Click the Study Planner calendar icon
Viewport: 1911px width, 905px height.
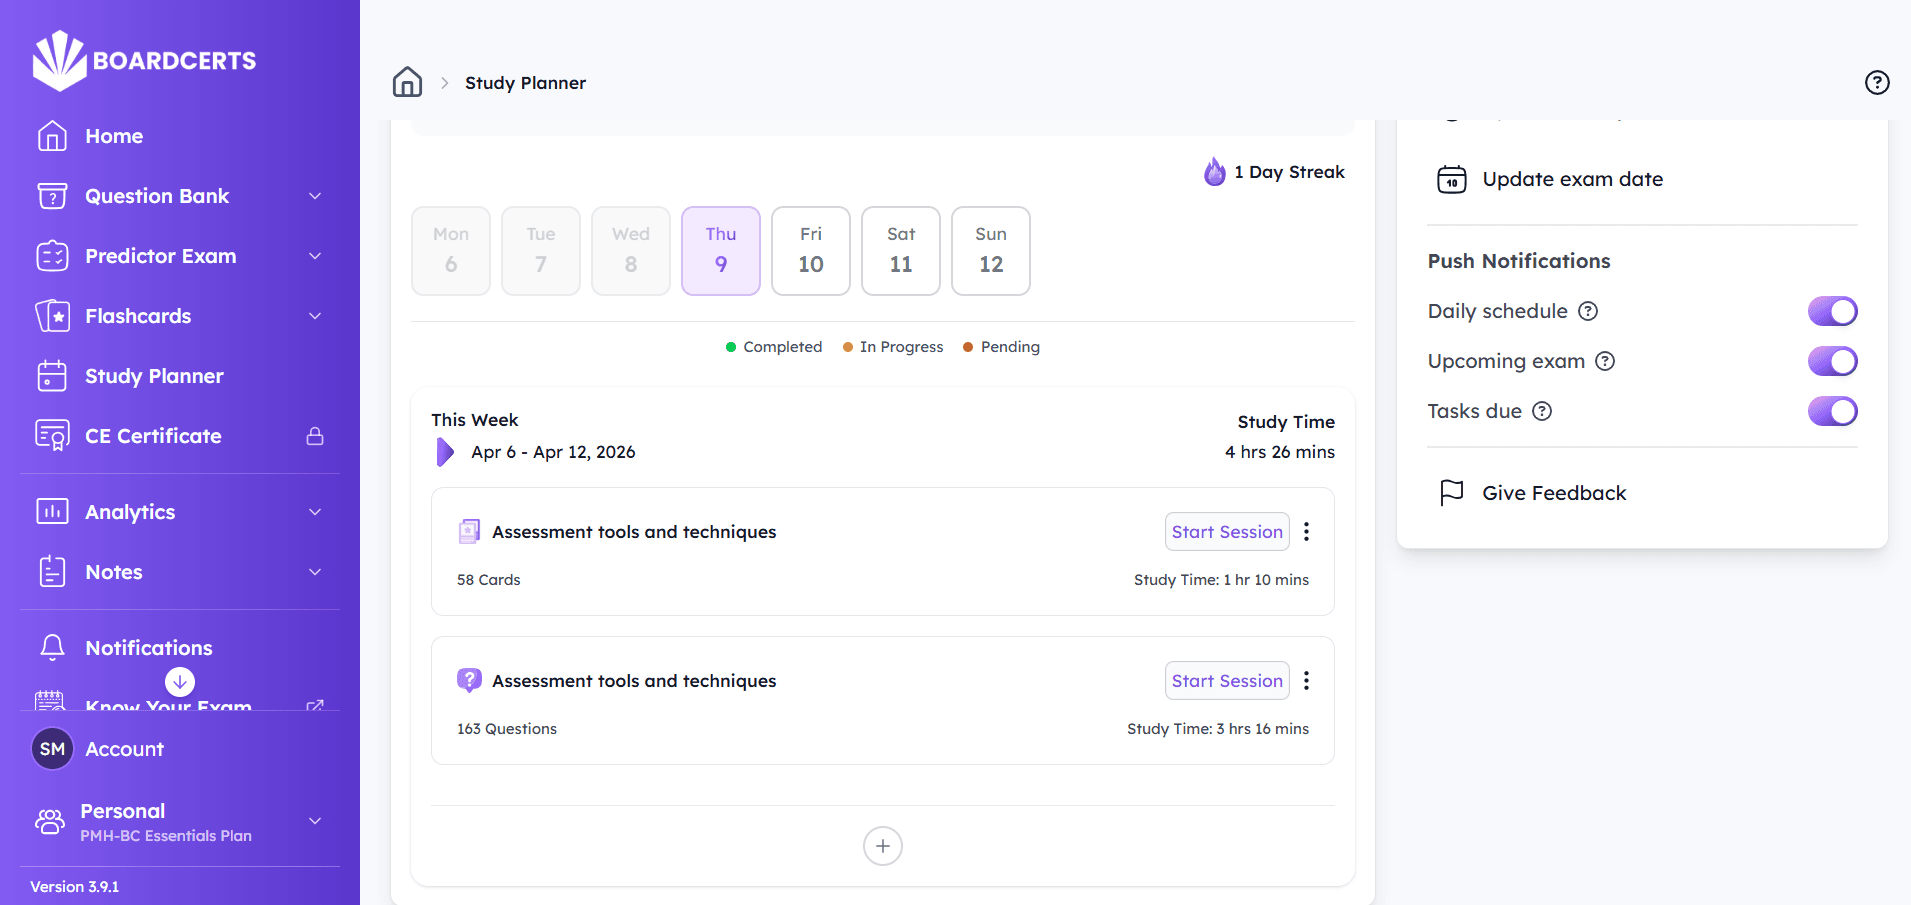point(51,376)
